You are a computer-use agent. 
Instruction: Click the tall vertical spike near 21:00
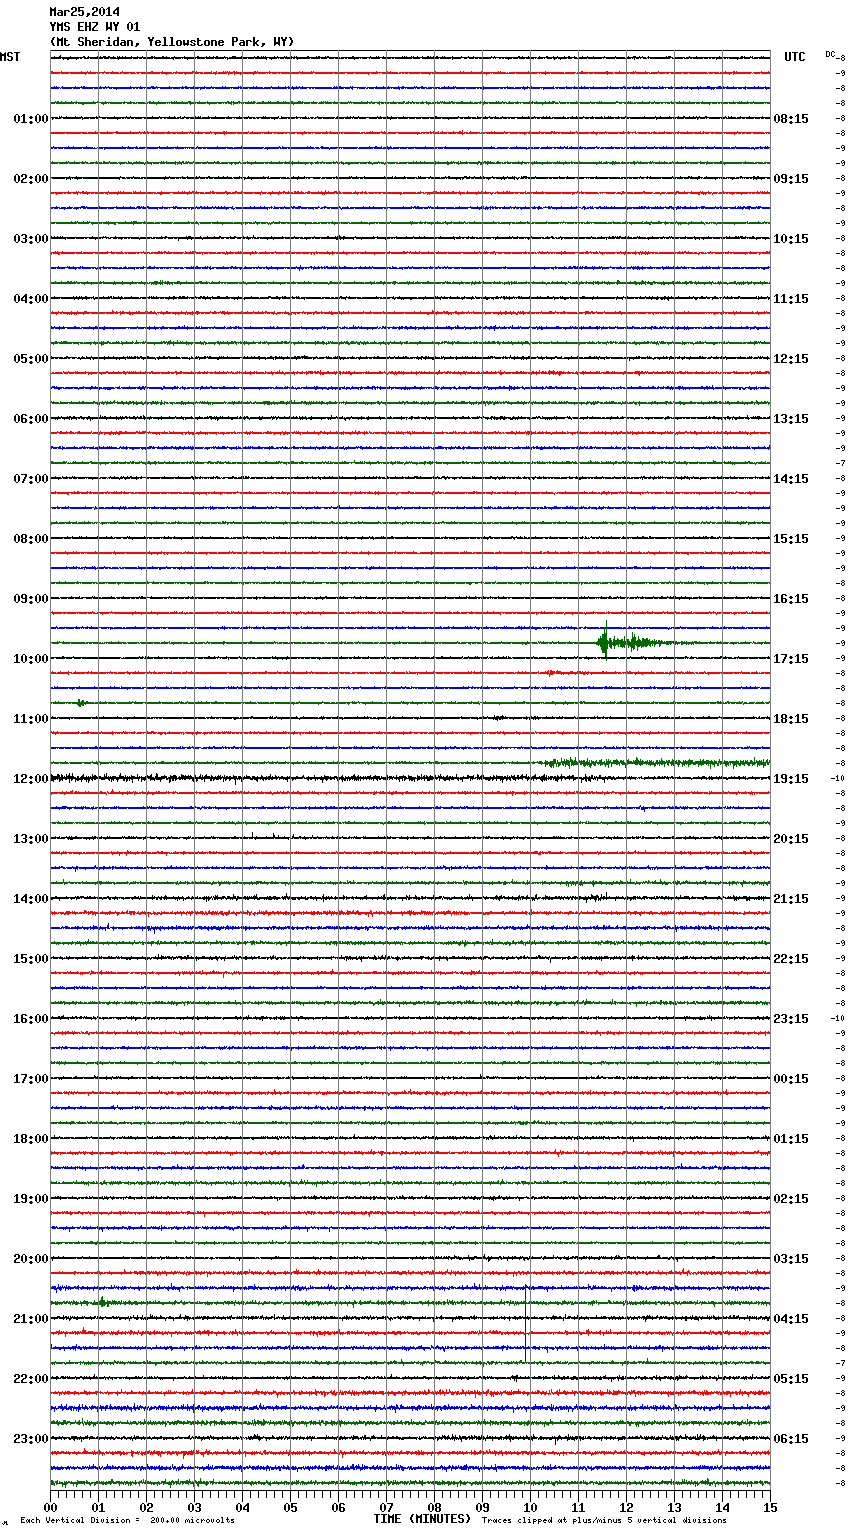(526, 1322)
